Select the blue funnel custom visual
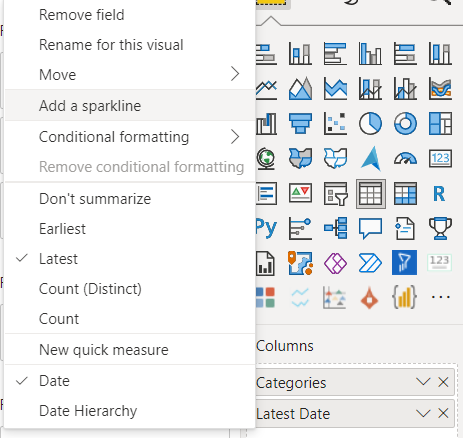The height and width of the screenshot is (438, 463). click(404, 263)
